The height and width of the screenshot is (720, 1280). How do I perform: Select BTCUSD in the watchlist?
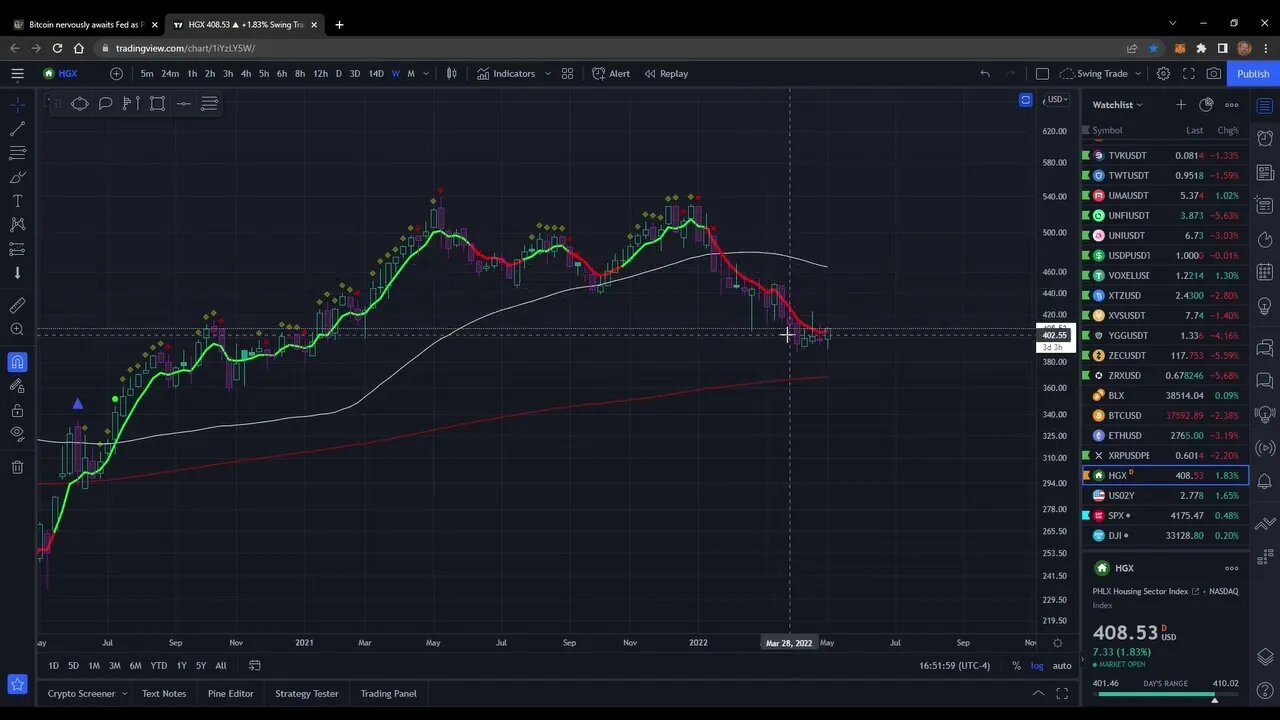(1165, 415)
